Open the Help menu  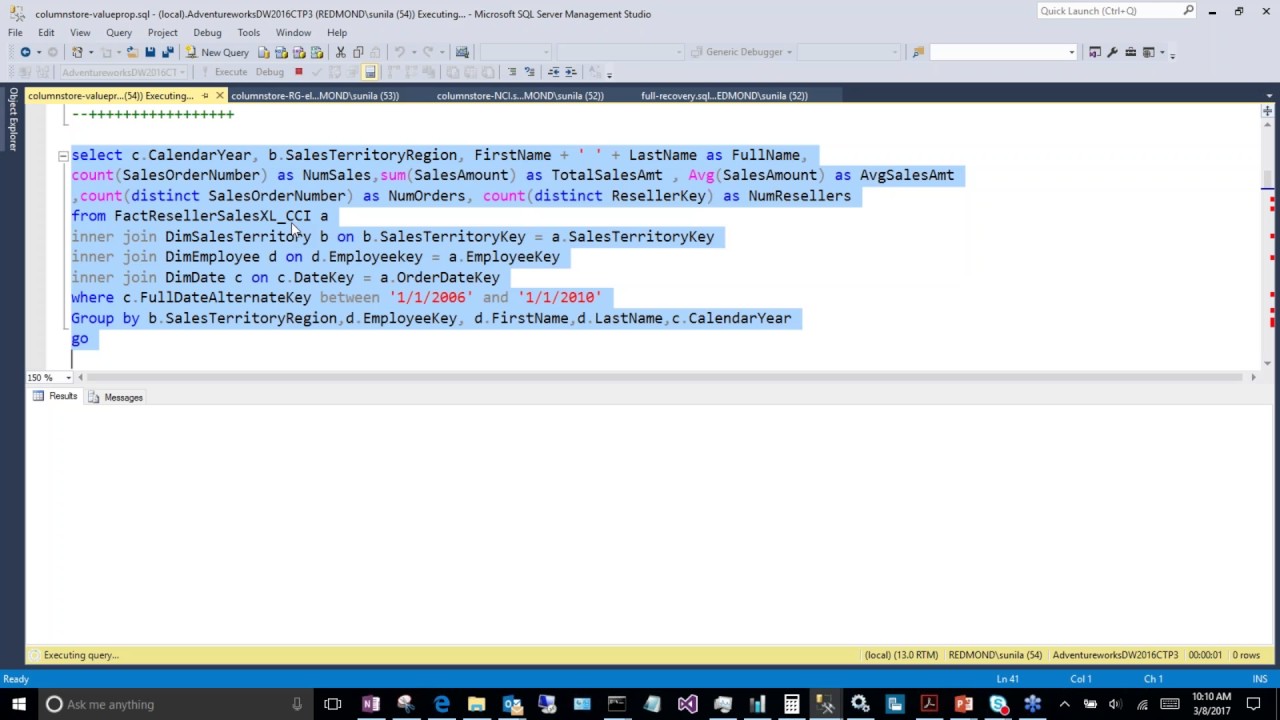(337, 32)
